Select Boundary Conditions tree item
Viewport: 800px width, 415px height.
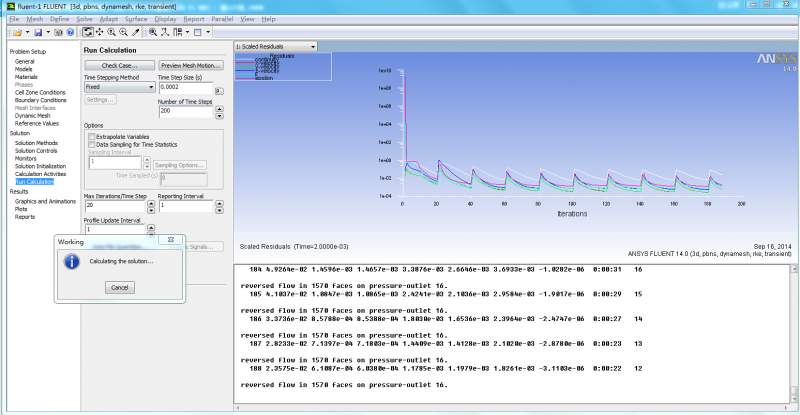pyautogui.click(x=41, y=100)
